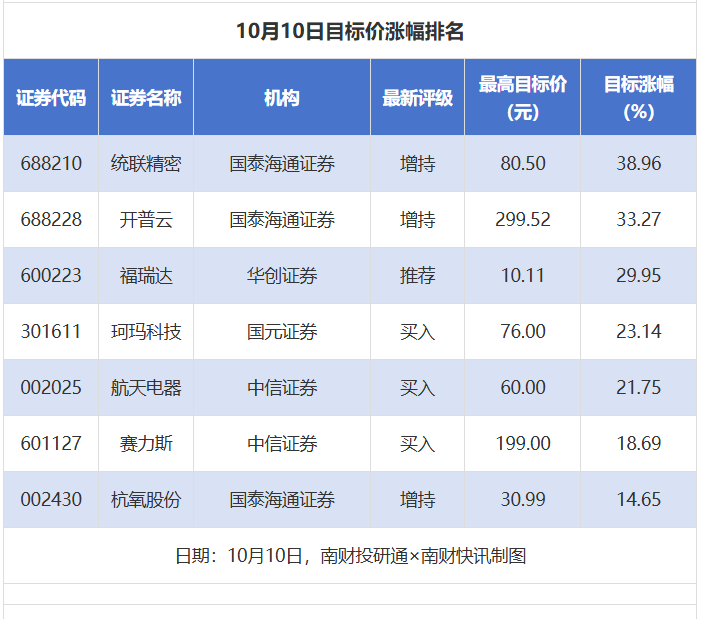This screenshot has width=704, height=619.
Task: Select stock name 赛力斯
Action: (x=146, y=443)
